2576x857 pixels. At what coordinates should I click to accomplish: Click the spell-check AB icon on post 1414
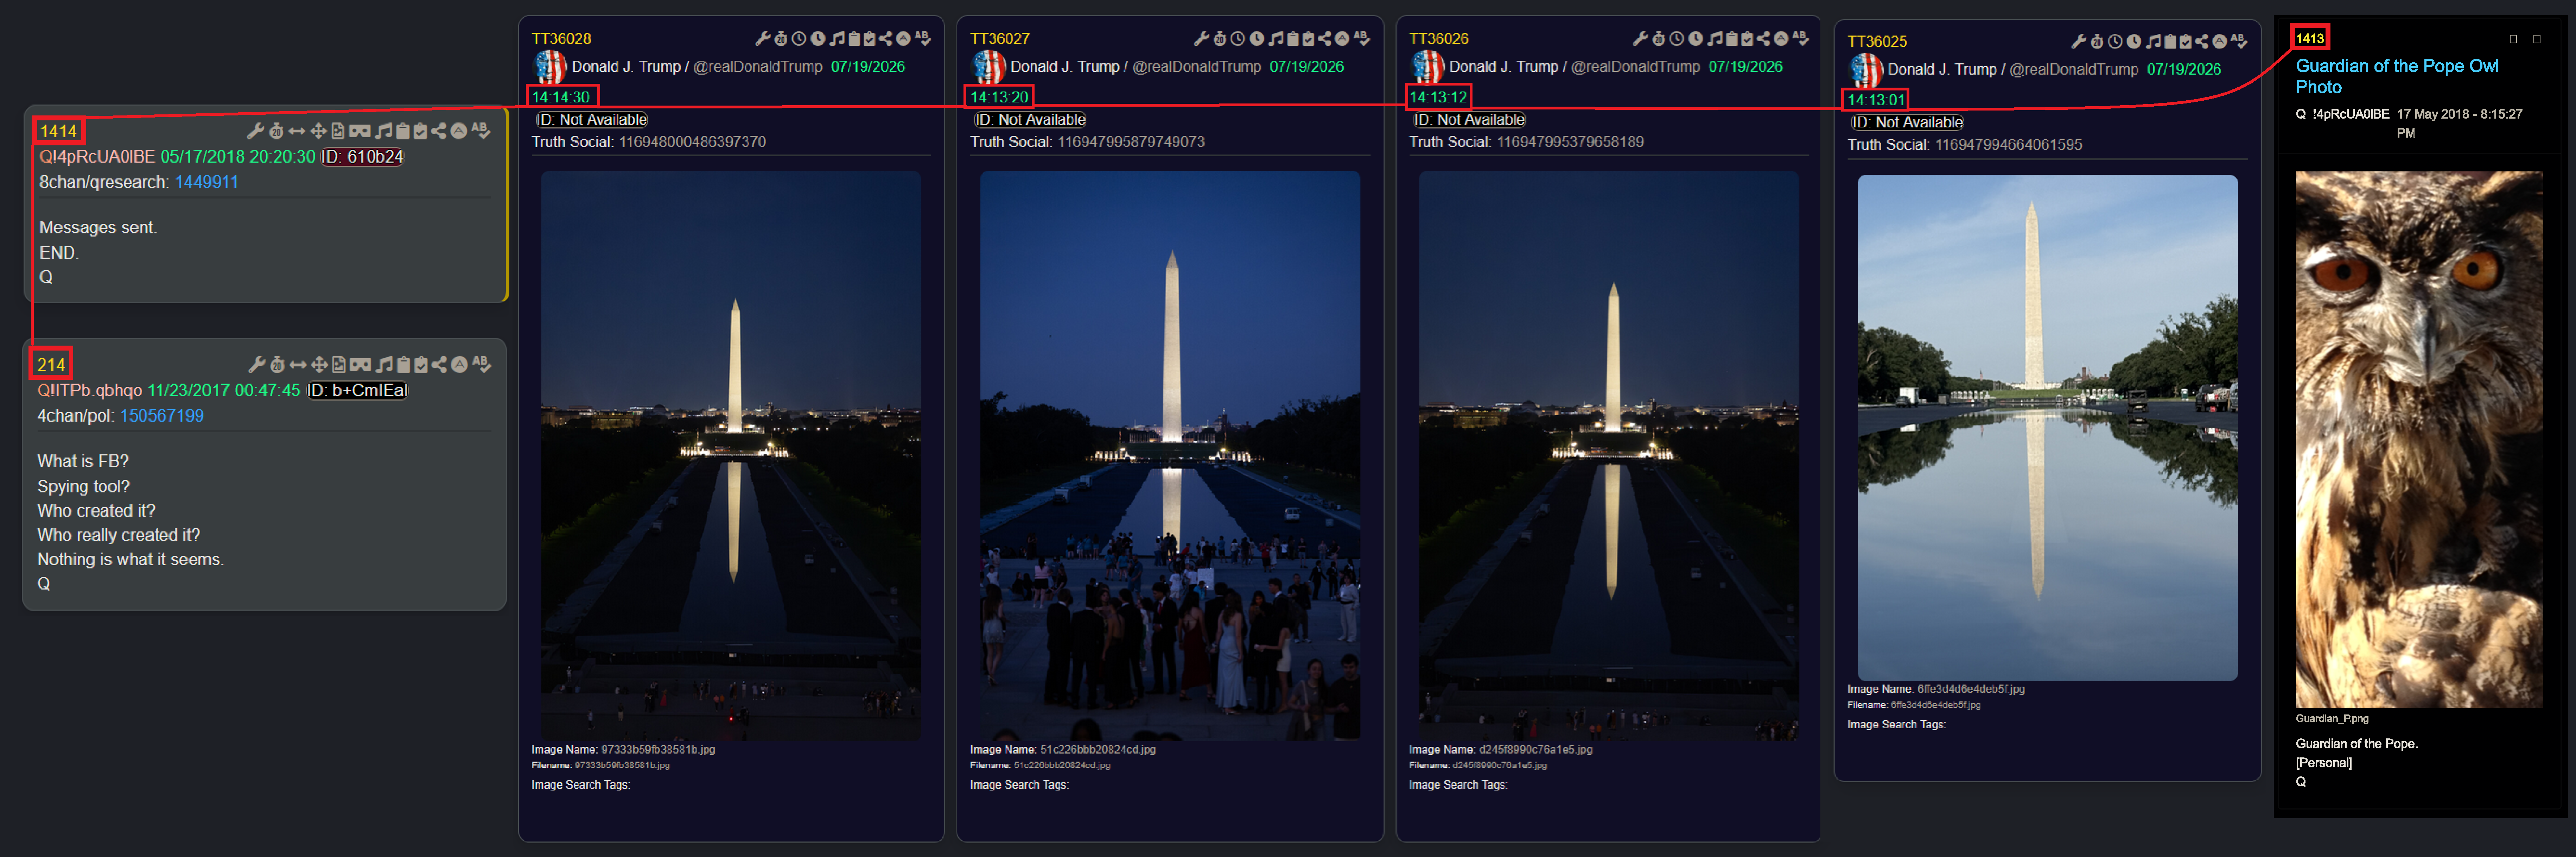point(480,131)
